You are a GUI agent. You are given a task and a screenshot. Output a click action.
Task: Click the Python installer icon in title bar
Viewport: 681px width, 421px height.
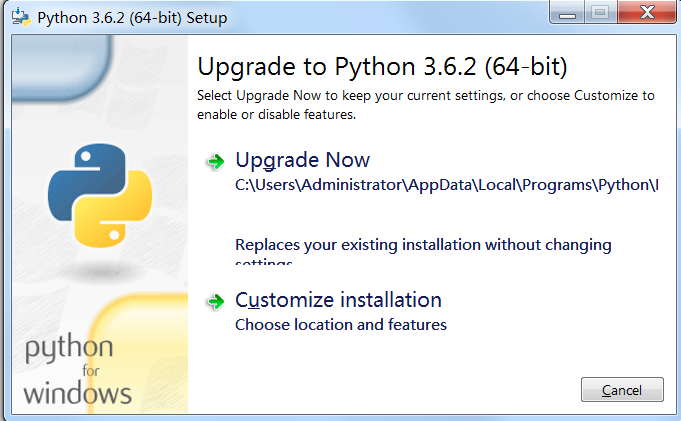[x=21, y=17]
